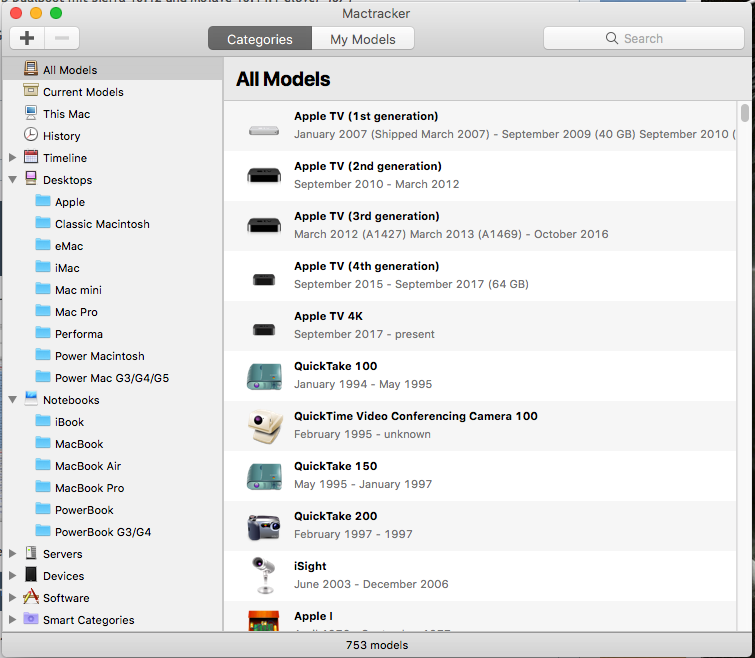Switch to the Categories tab
The height and width of the screenshot is (658, 755).
[260, 39]
